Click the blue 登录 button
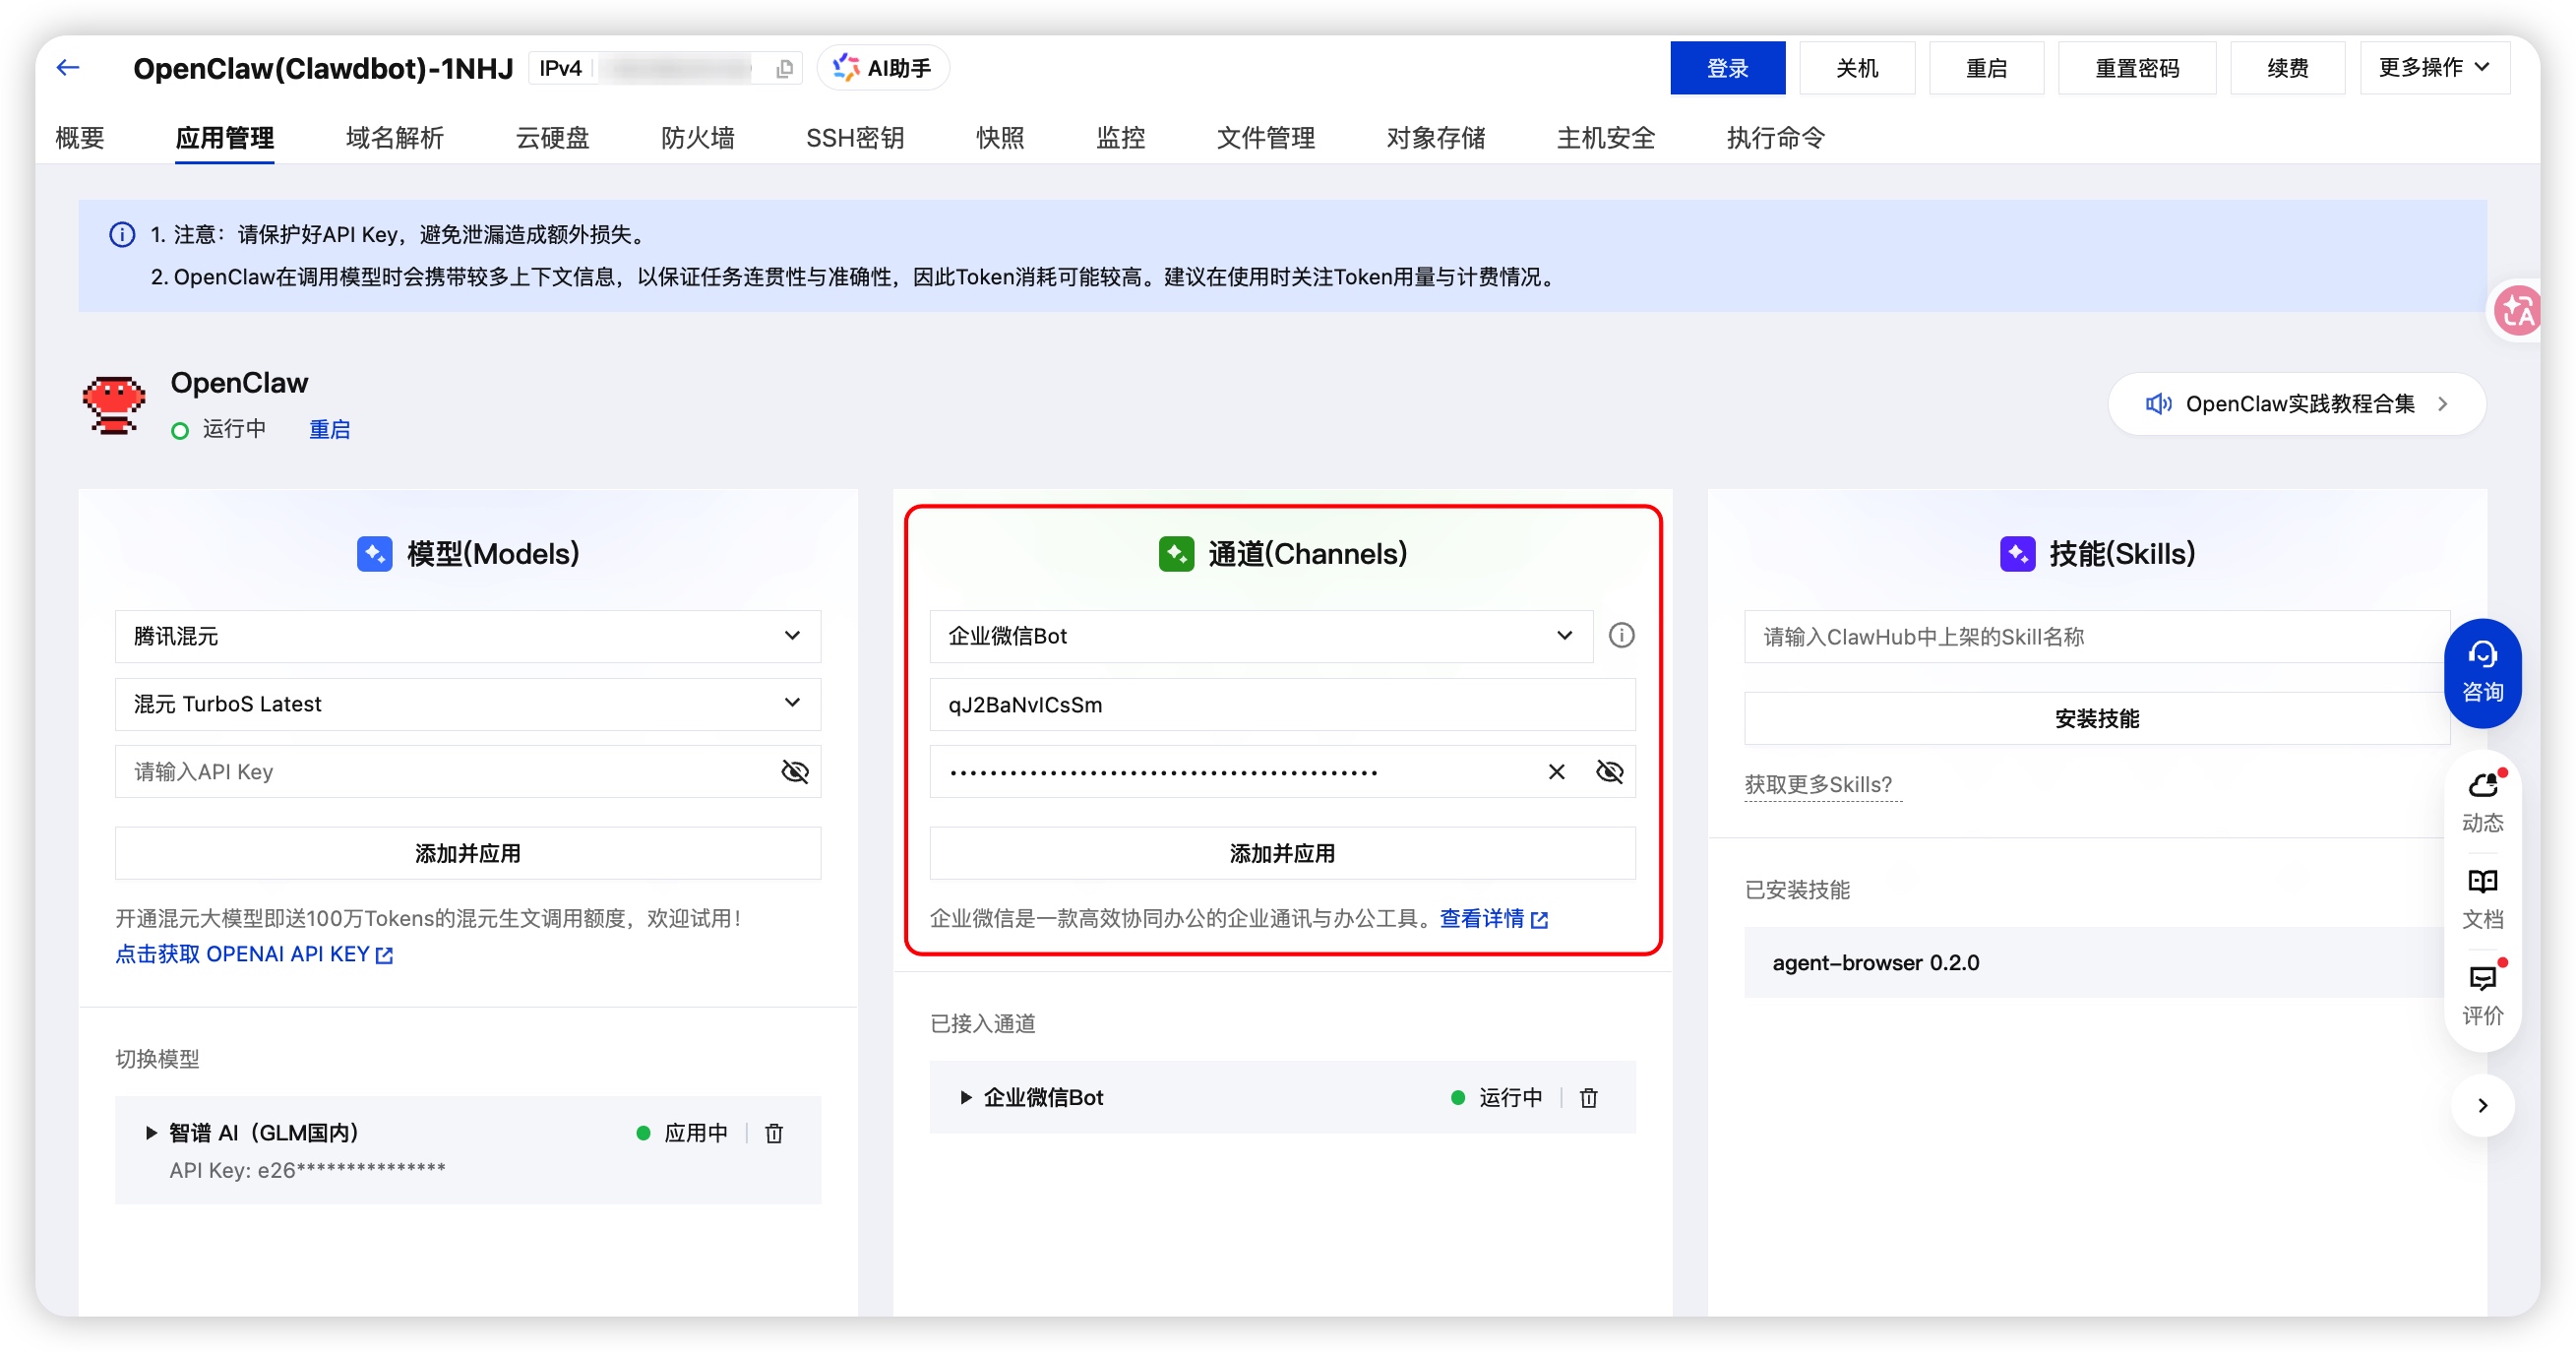The image size is (2576, 1352). pos(1726,68)
